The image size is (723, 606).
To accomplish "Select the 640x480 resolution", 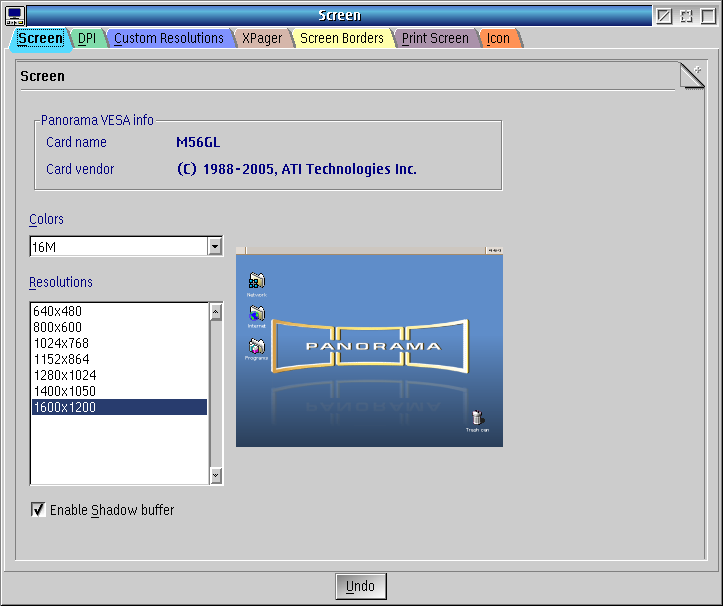I will (119, 311).
